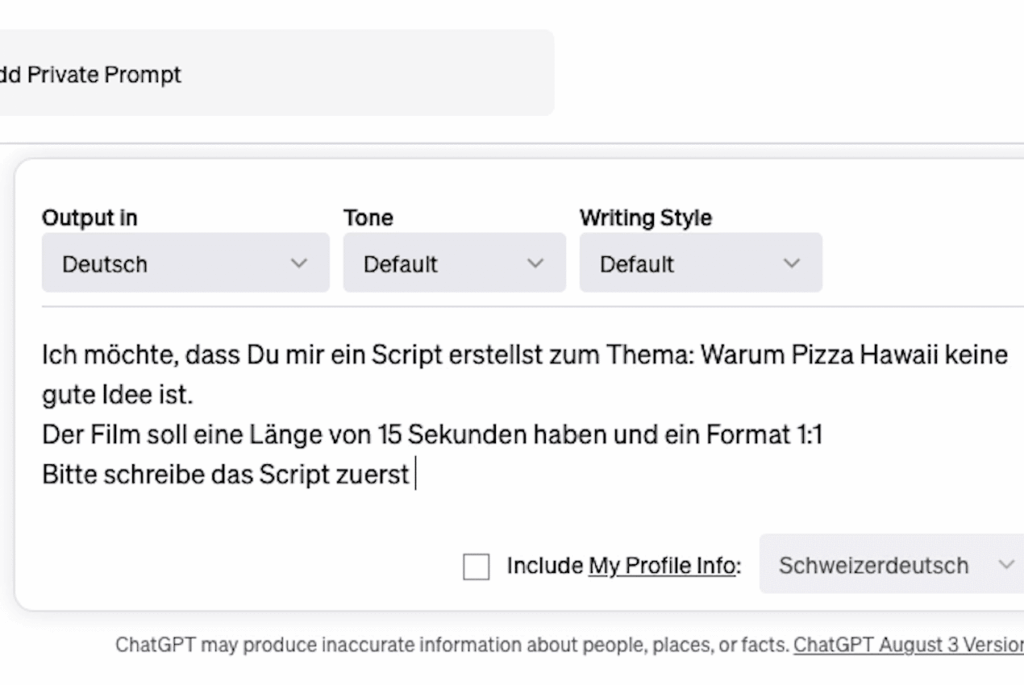Open the My Profile Info link
Screen dimensions: 1024x685
[x=662, y=566]
